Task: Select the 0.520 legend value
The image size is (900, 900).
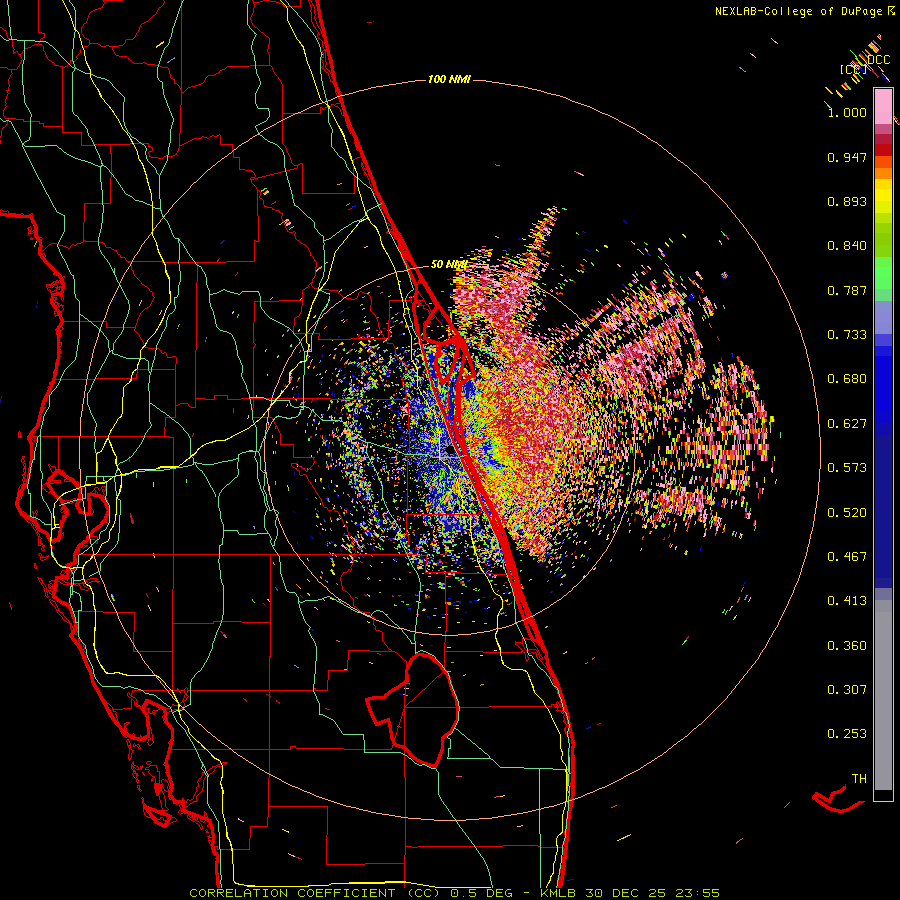Action: (x=847, y=513)
